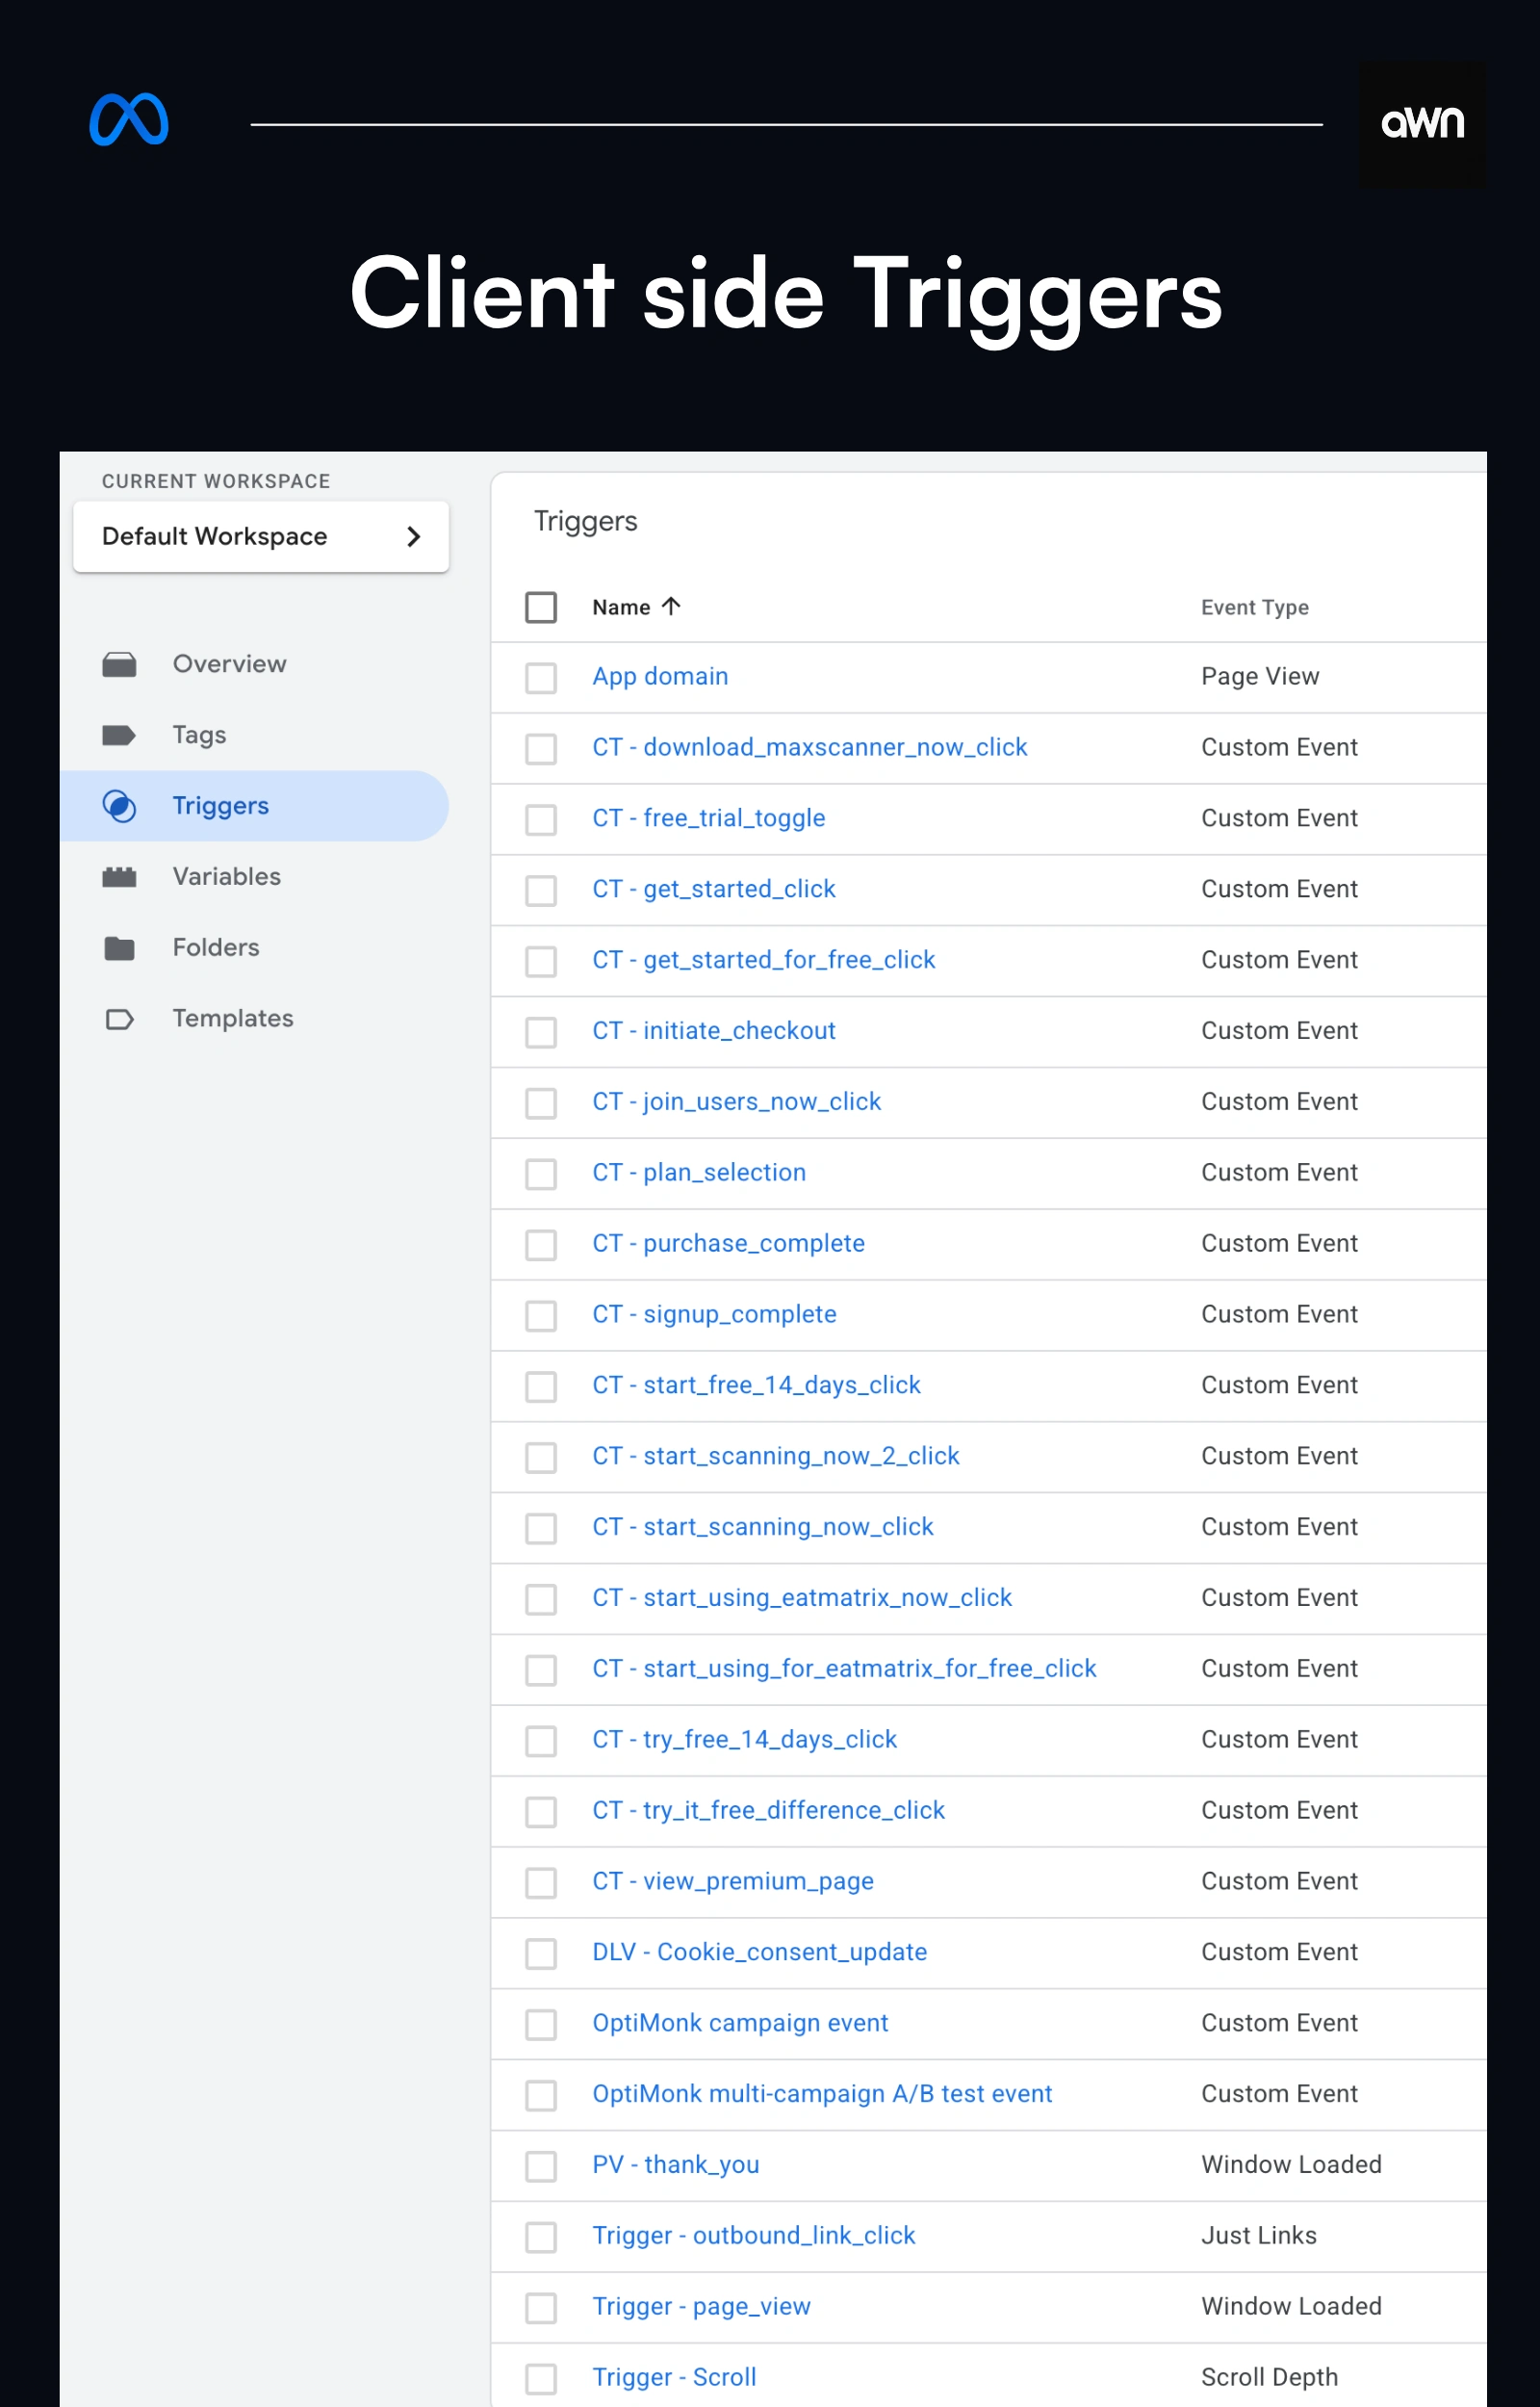Click the Variables brick icon
Viewport: 1540px width, 2407px height.
(119, 877)
